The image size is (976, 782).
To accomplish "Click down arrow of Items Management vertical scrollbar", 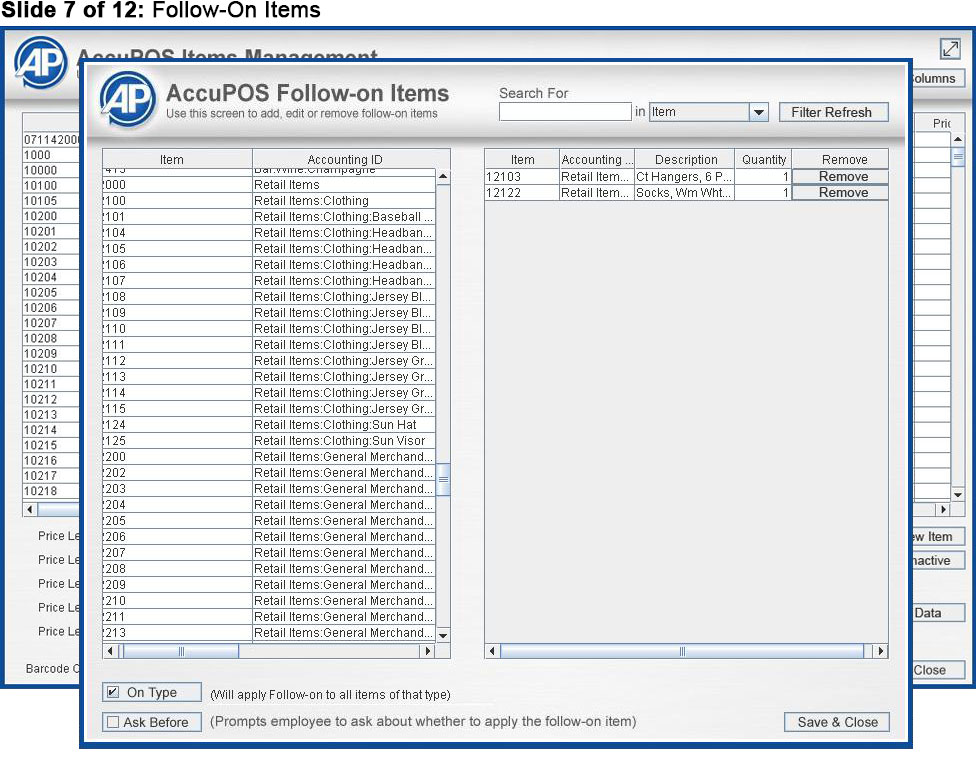I will [958, 495].
